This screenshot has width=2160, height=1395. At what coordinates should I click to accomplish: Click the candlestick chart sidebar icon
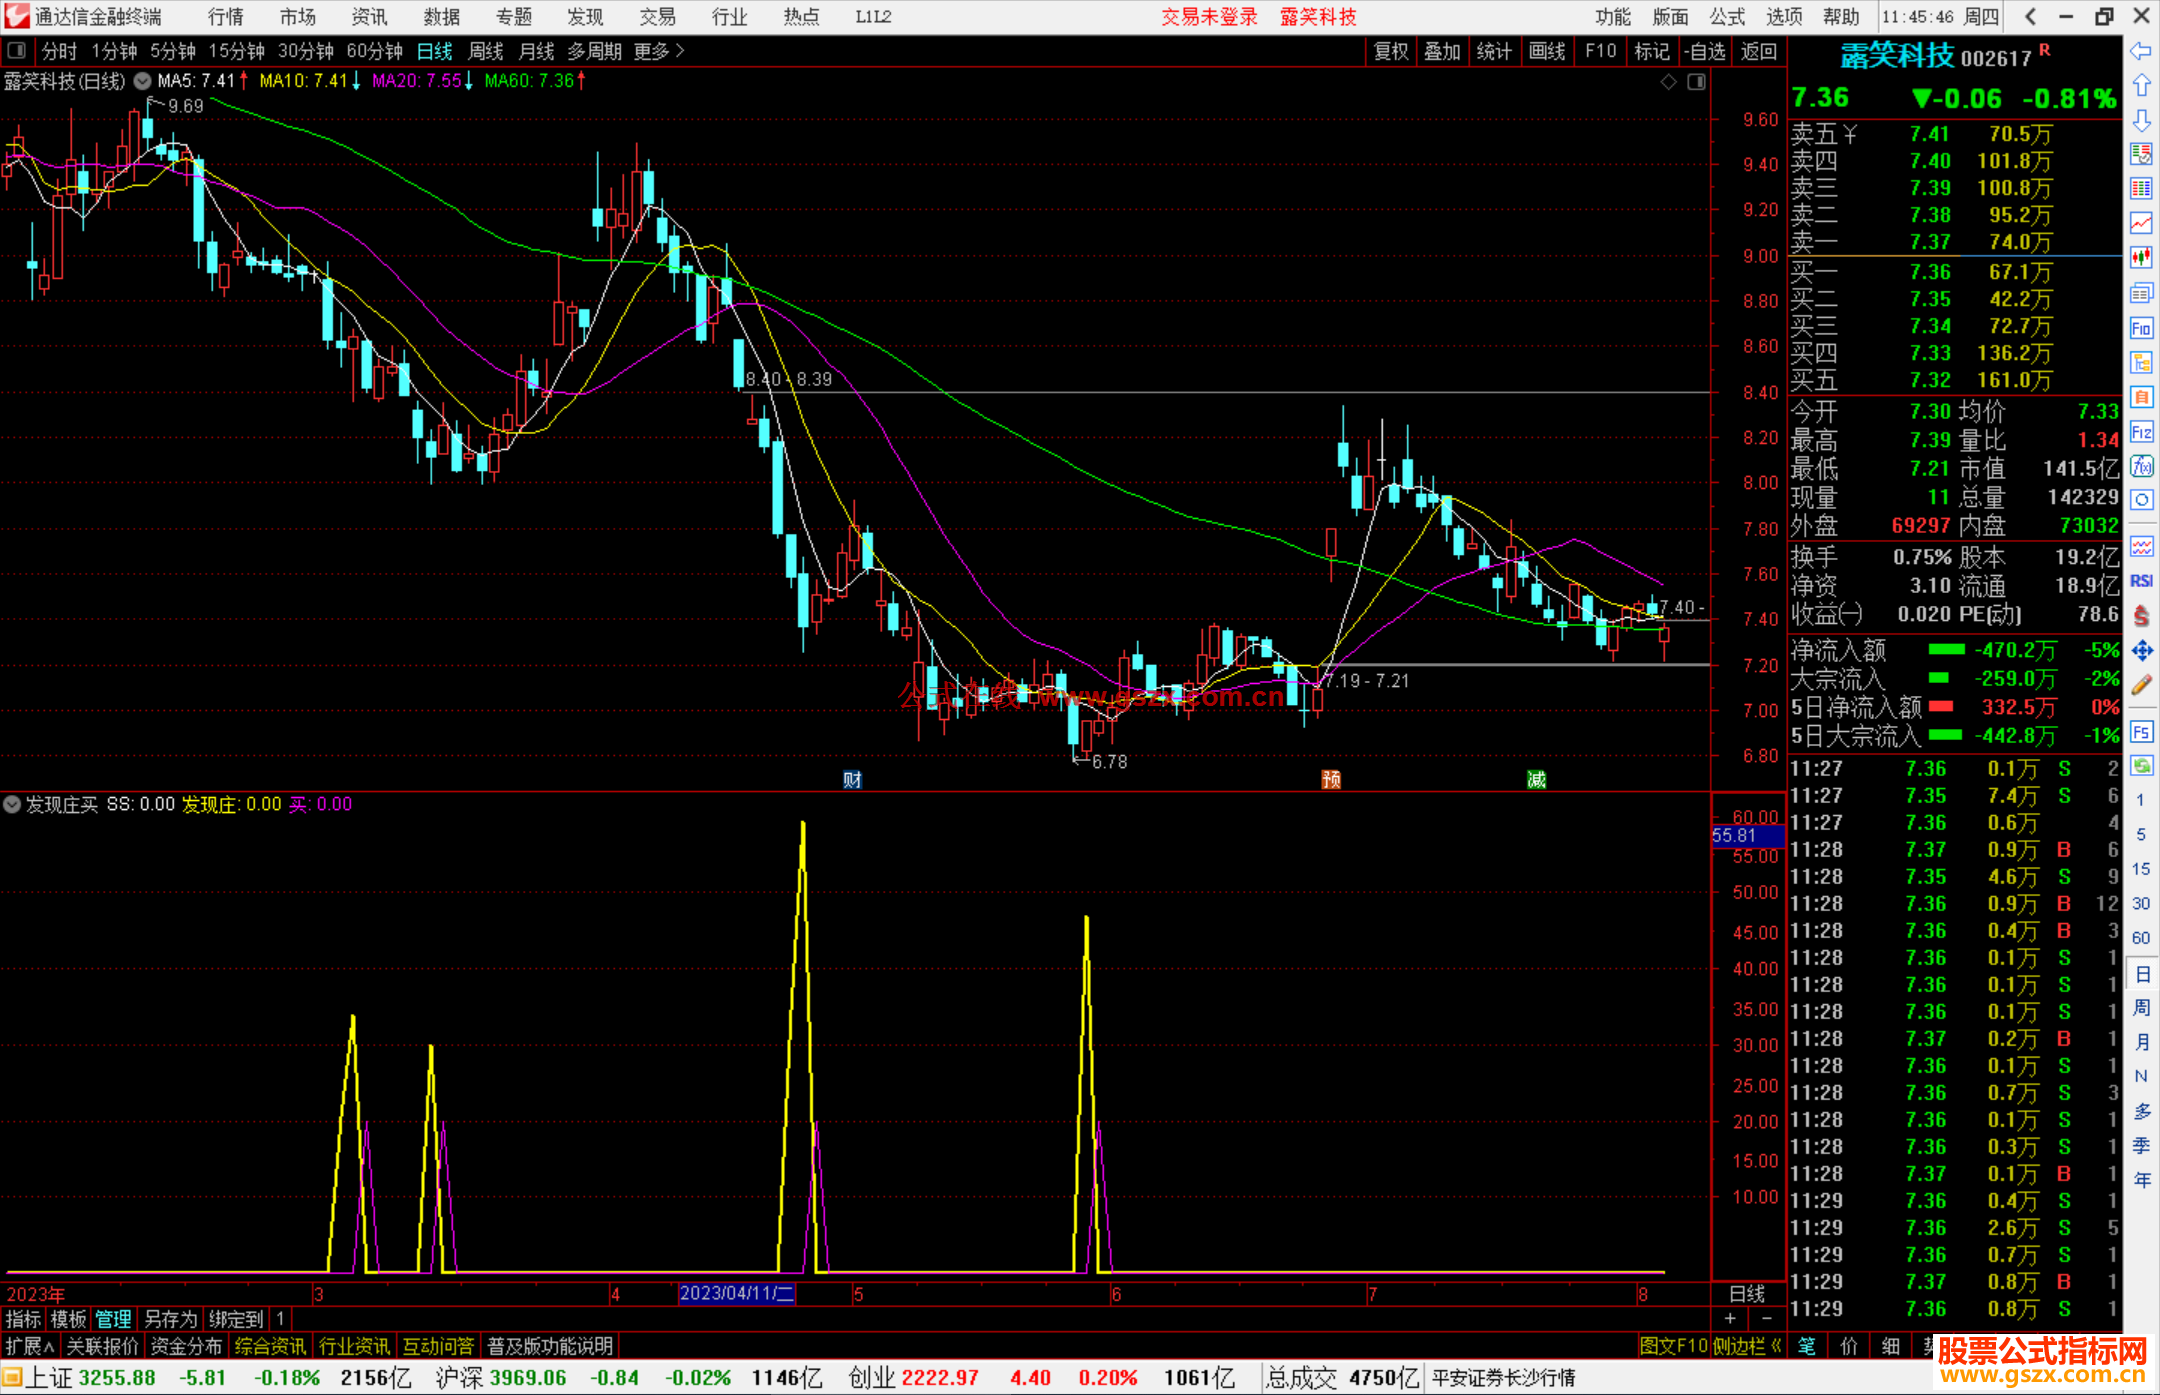click(2141, 257)
